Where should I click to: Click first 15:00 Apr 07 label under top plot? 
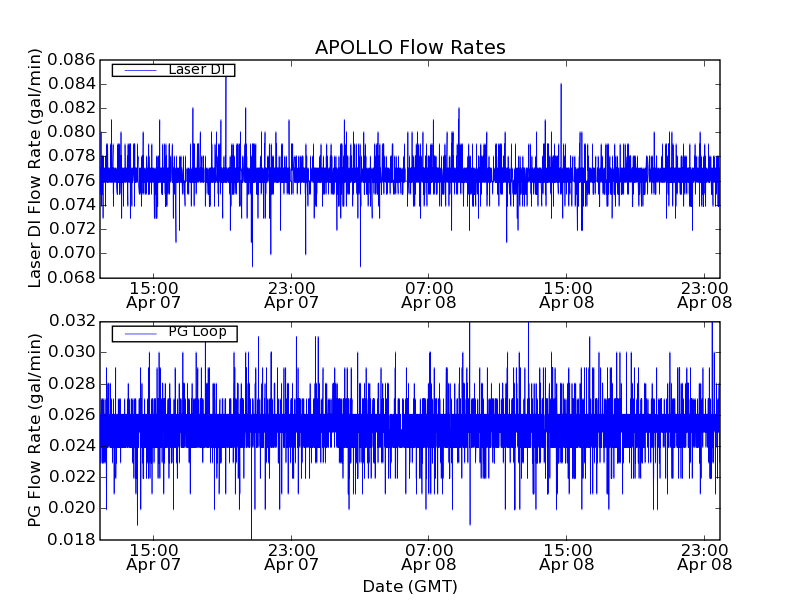click(153, 293)
